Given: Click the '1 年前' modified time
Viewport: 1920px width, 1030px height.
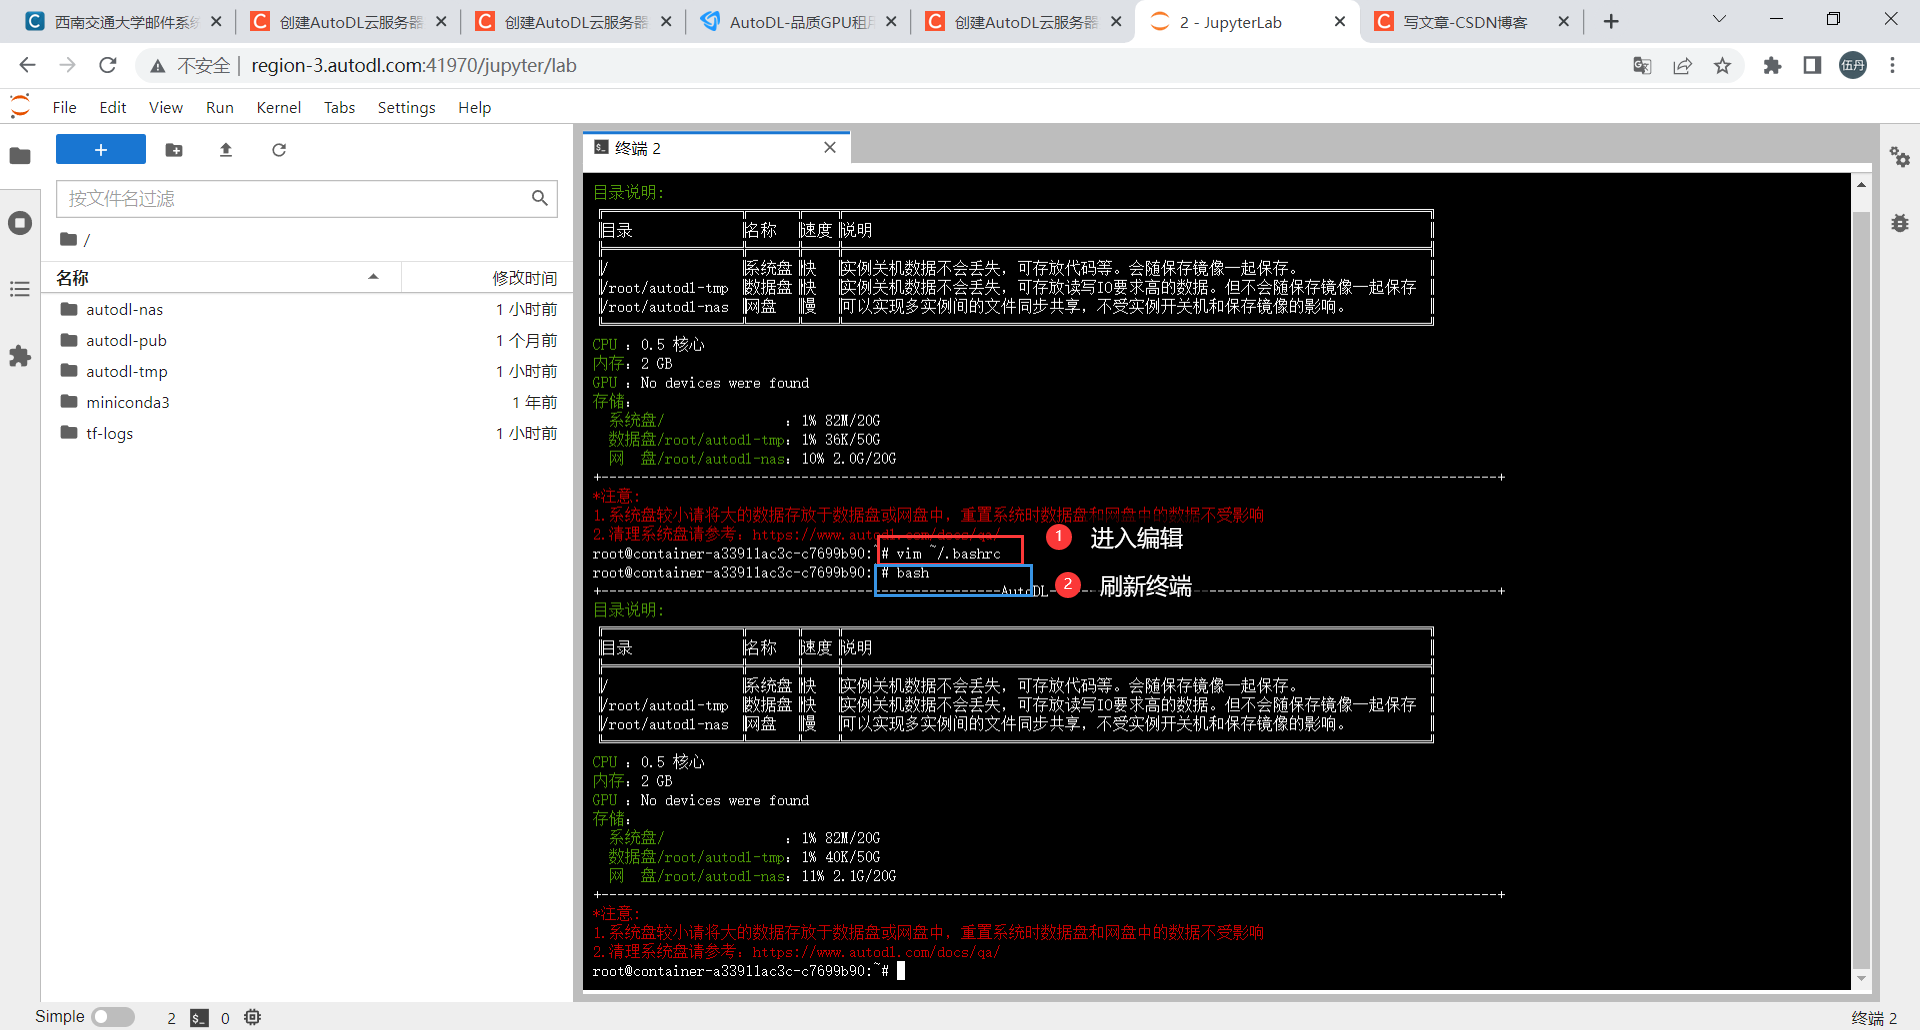Looking at the screenshot, I should 535,402.
